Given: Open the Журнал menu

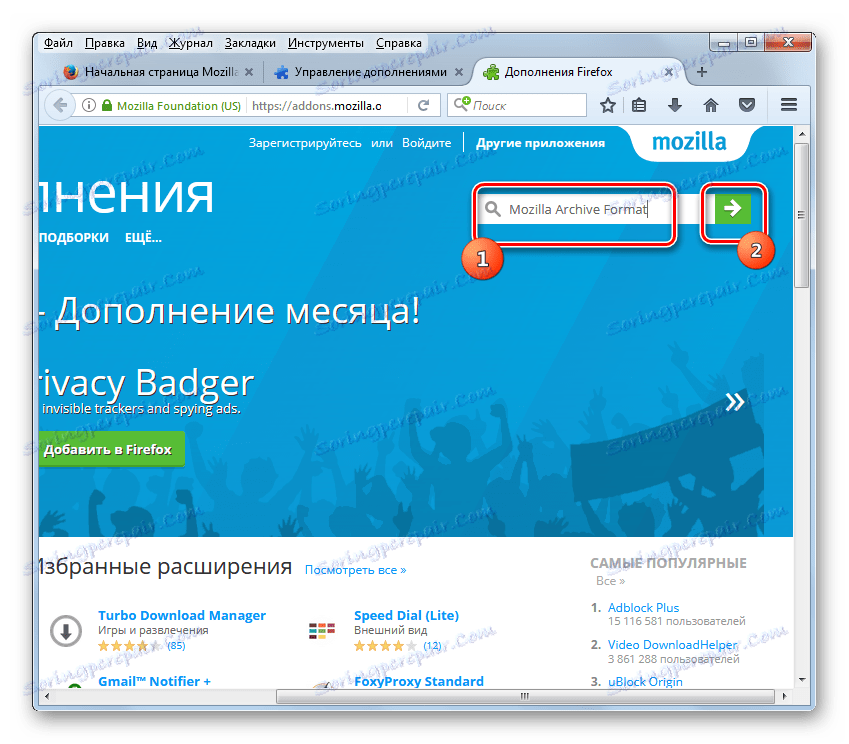Looking at the screenshot, I should [191, 43].
